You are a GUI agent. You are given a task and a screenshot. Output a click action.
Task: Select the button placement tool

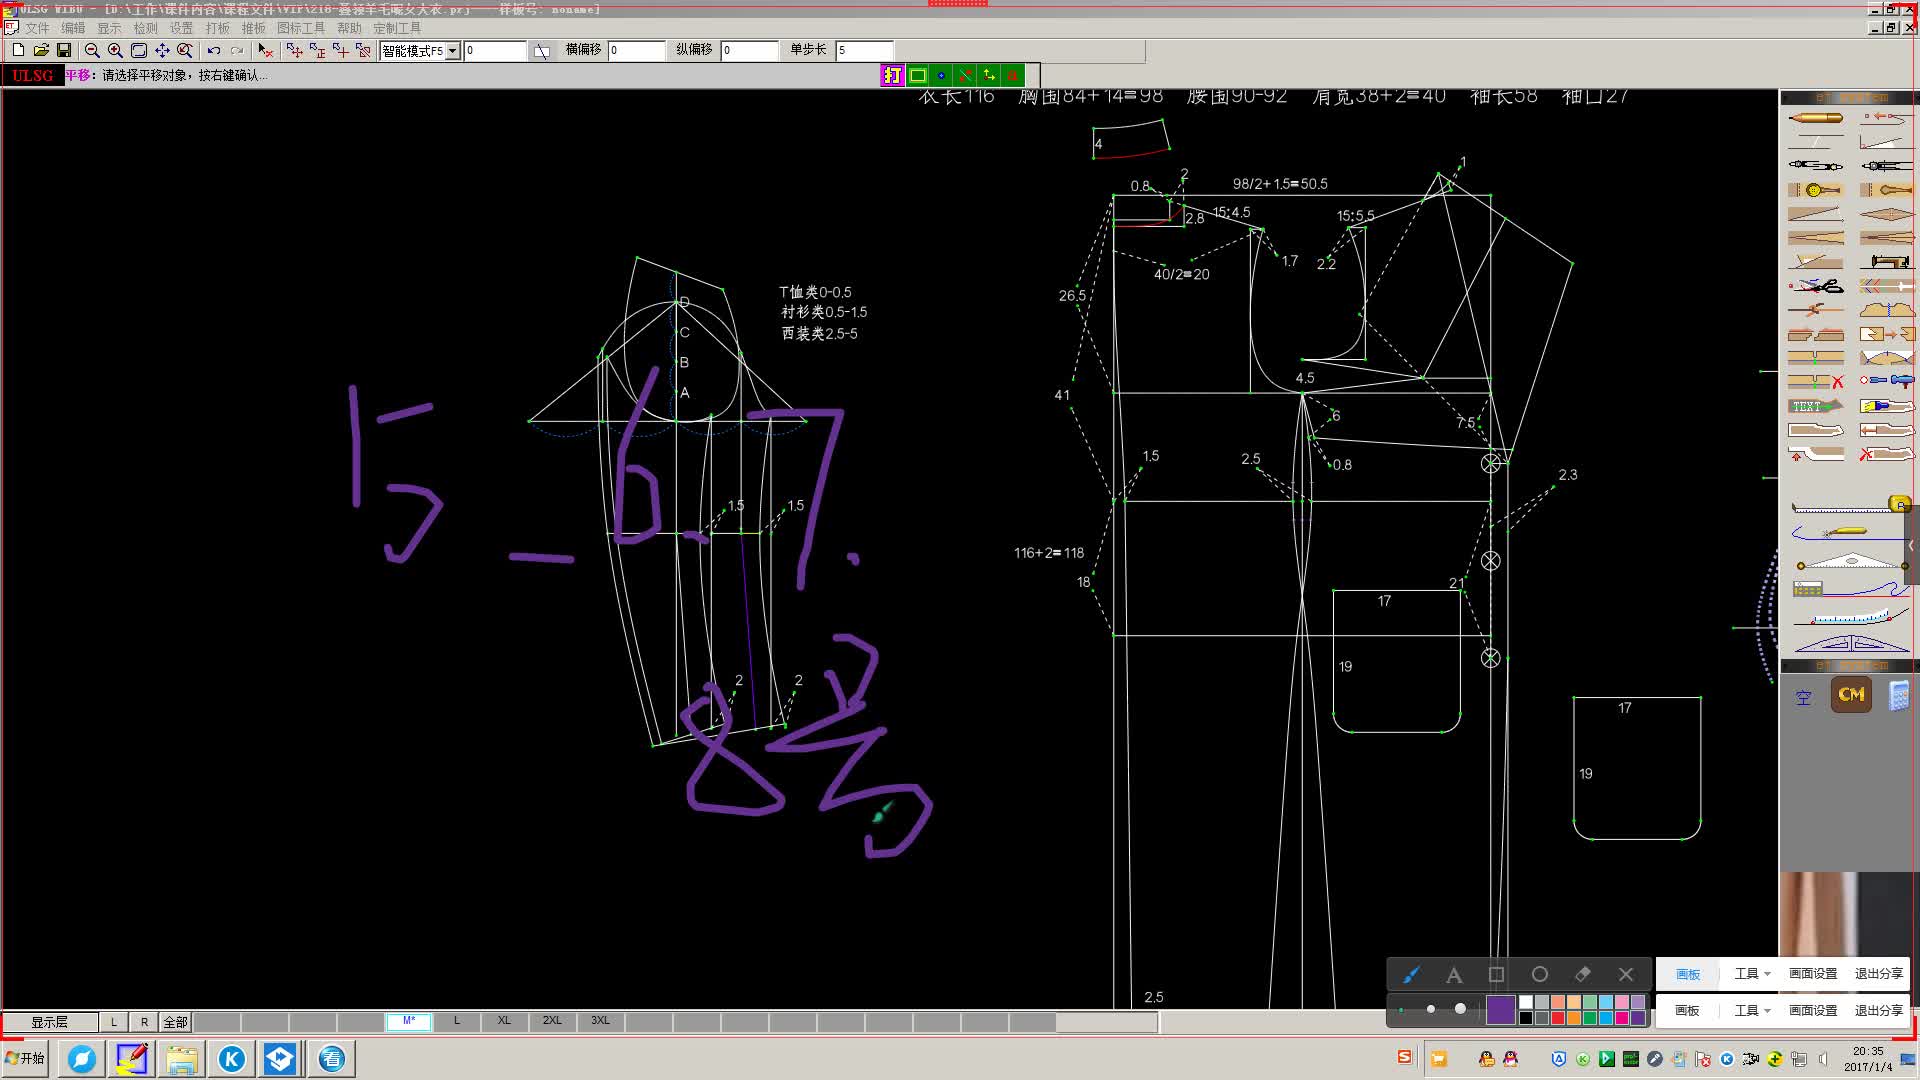coord(1815,189)
